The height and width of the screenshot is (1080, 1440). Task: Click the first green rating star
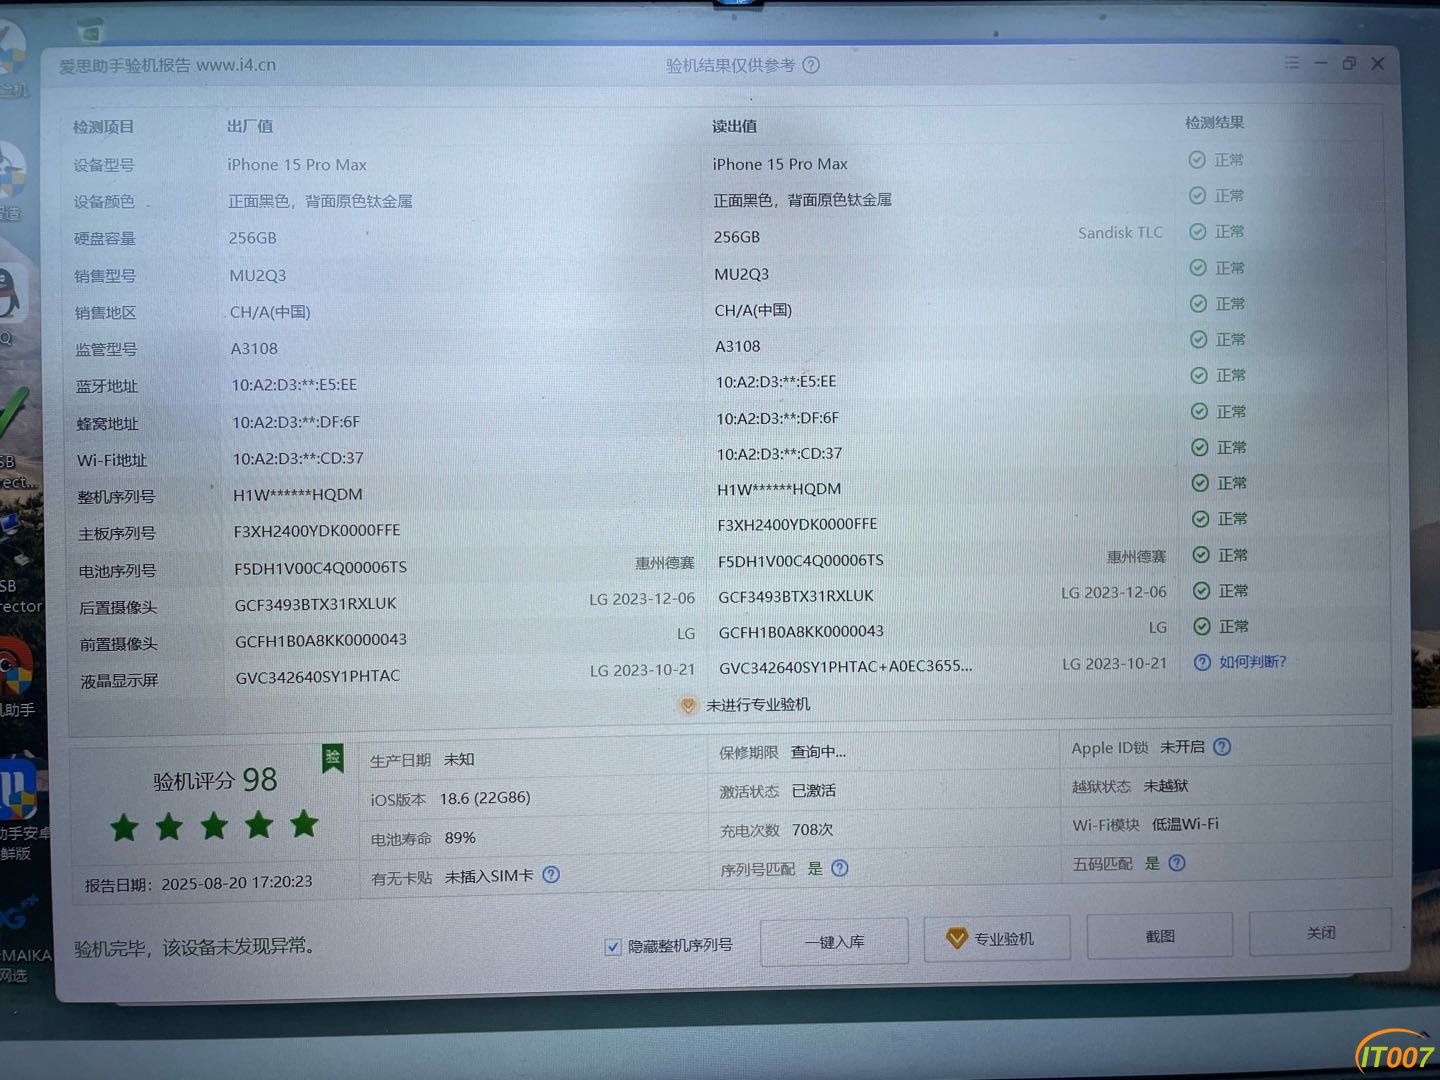(125, 828)
